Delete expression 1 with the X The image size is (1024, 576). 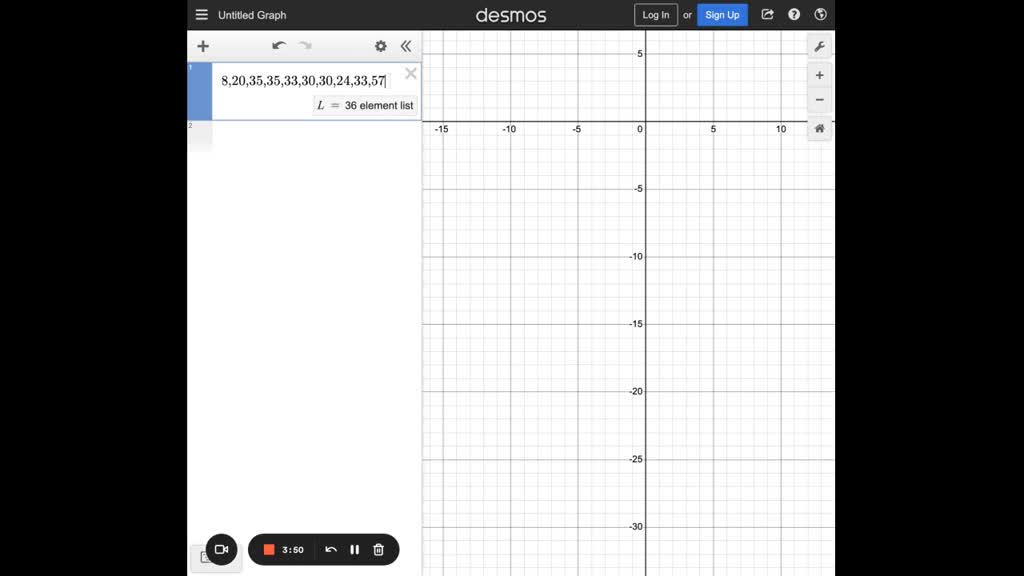pos(411,73)
